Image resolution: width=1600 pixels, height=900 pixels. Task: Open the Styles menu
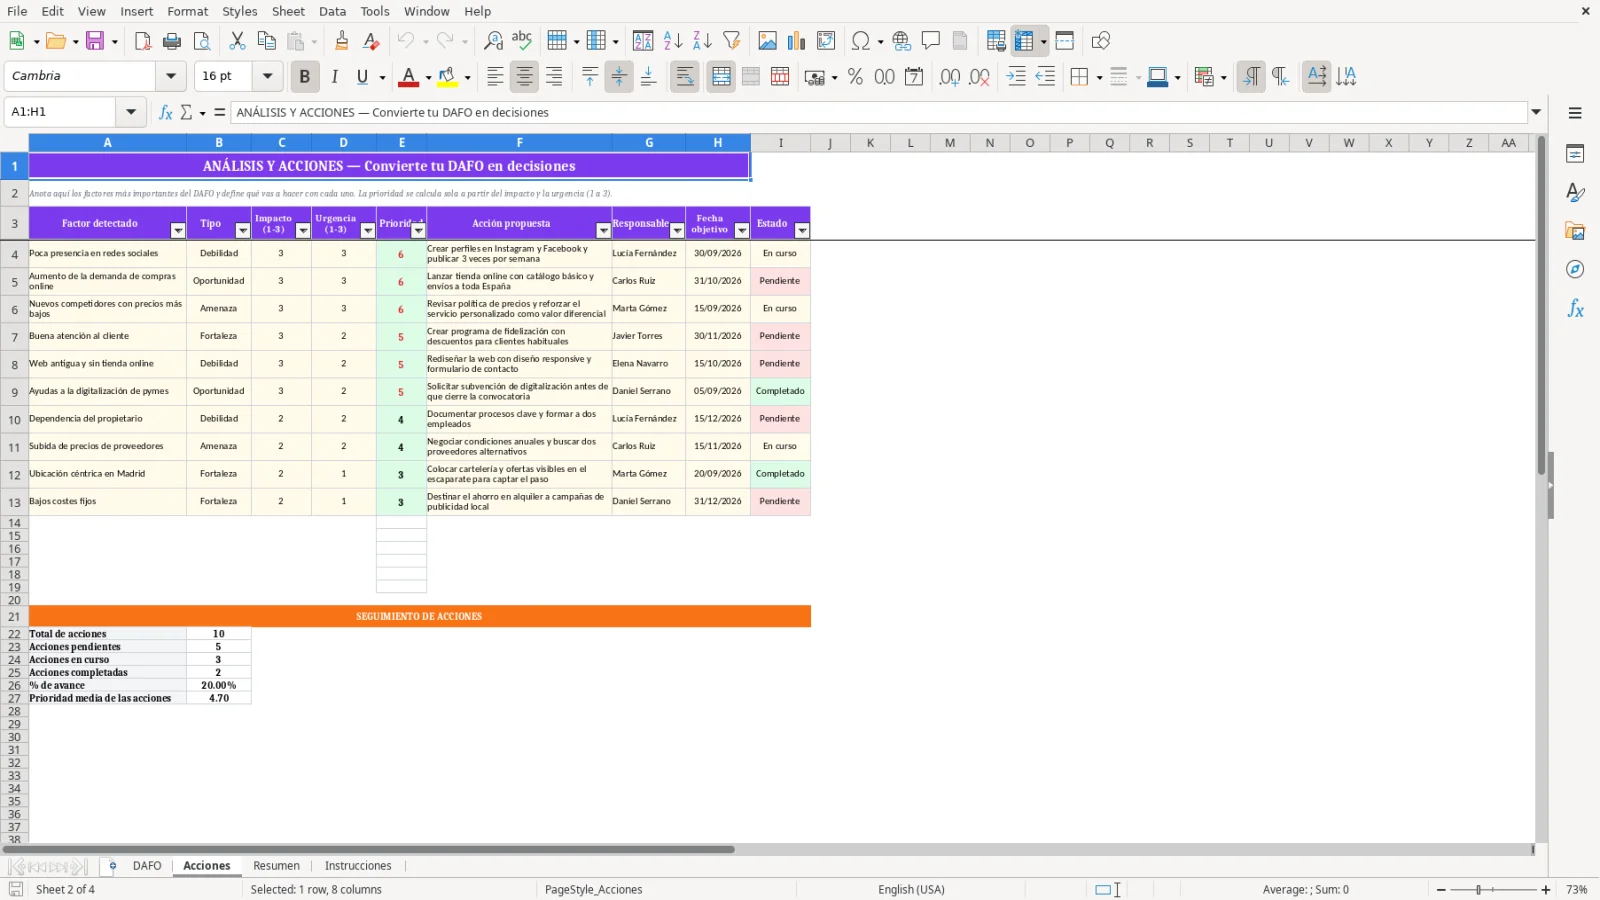[x=239, y=11]
